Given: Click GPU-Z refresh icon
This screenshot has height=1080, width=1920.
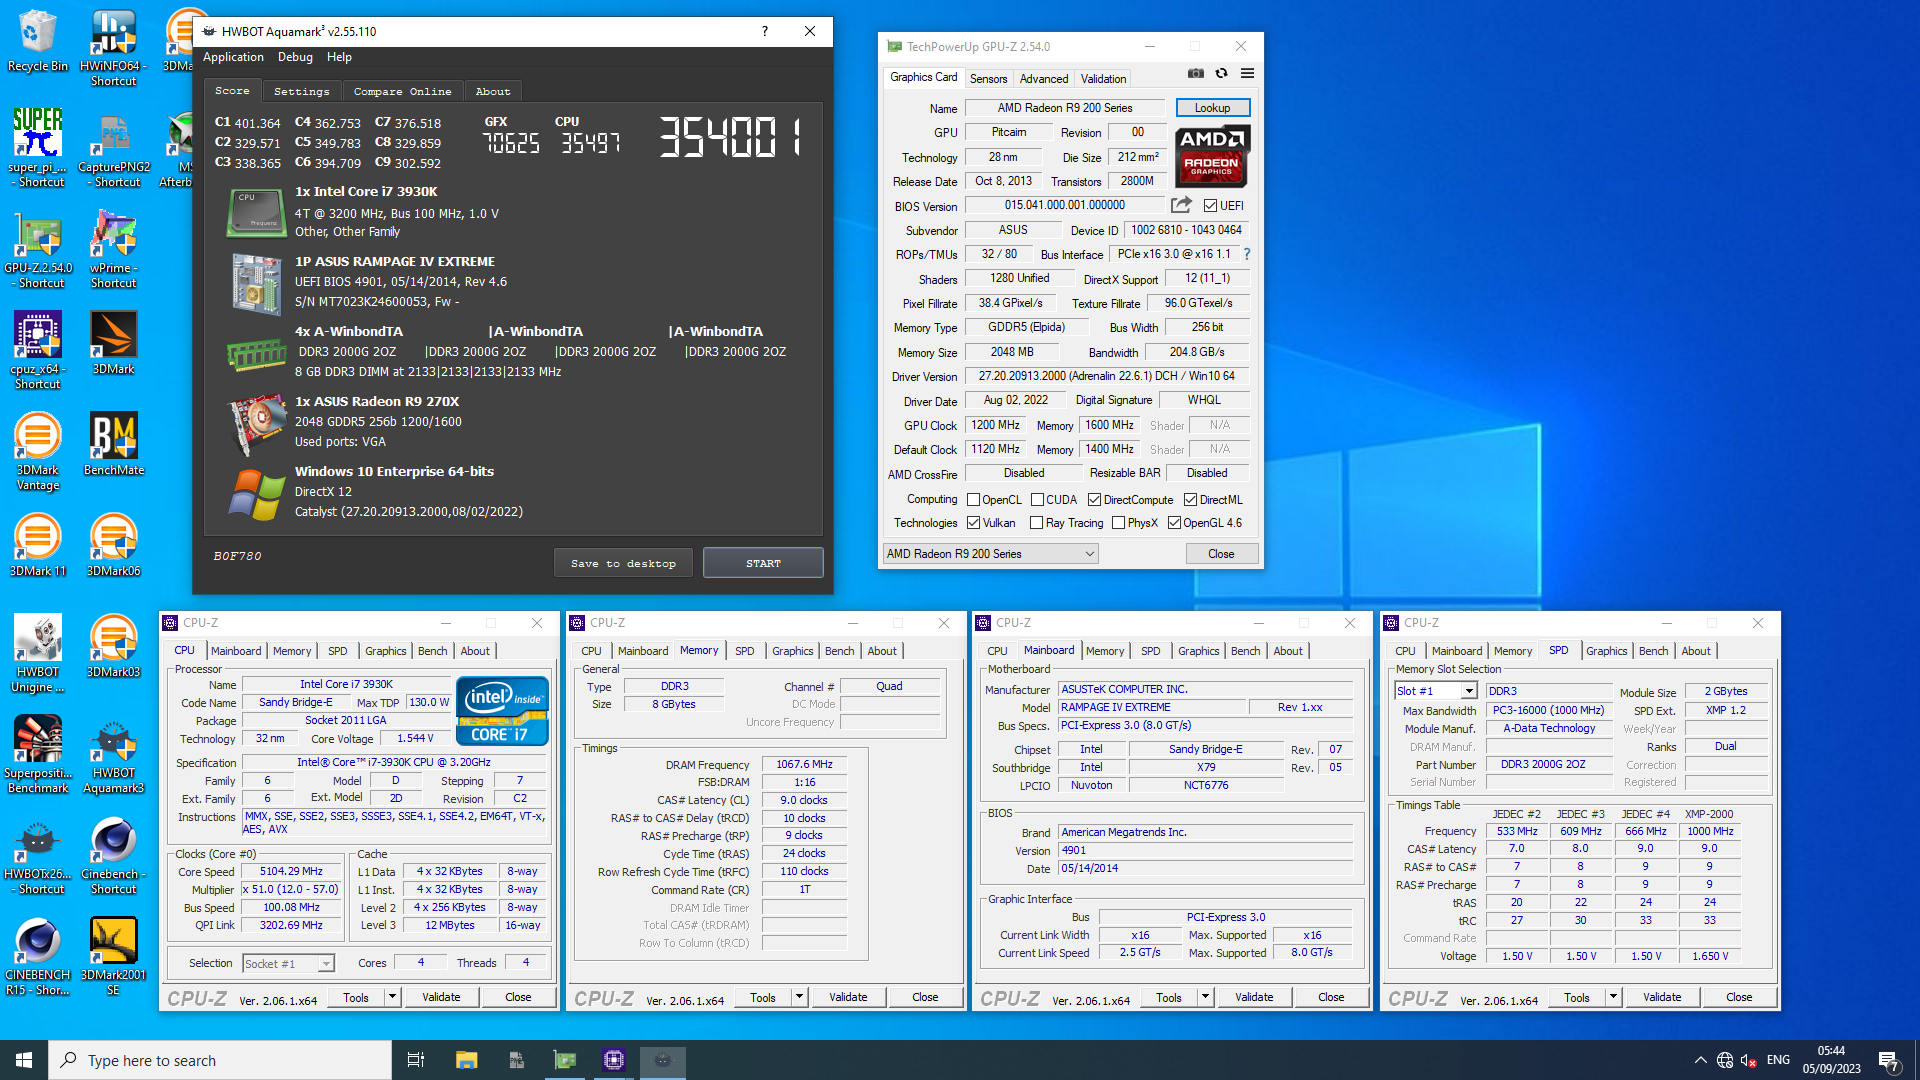Looking at the screenshot, I should (x=1221, y=73).
